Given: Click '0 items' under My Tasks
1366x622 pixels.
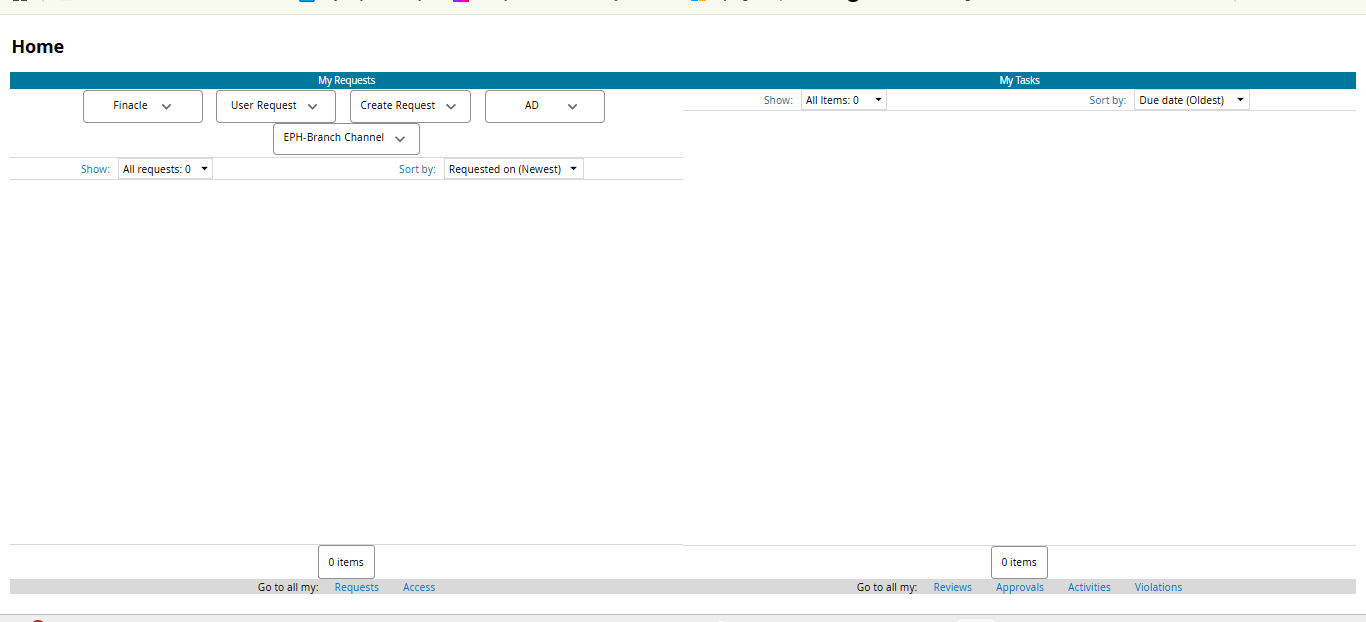Looking at the screenshot, I should pyautogui.click(x=1019, y=562).
